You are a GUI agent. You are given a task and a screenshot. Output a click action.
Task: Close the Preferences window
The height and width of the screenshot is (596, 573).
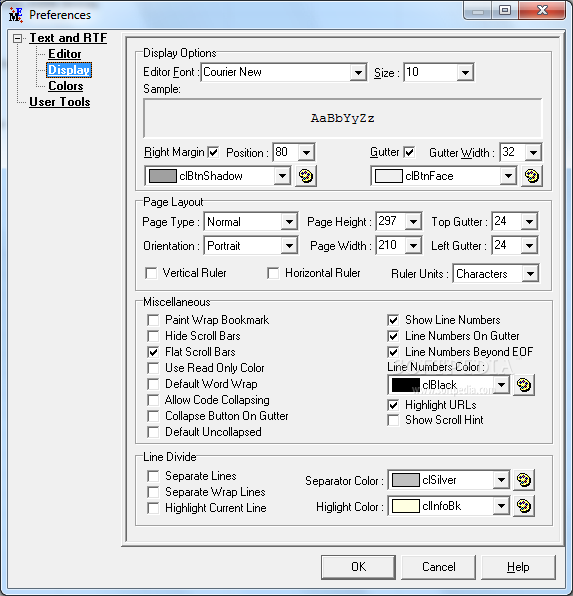click(x=542, y=10)
